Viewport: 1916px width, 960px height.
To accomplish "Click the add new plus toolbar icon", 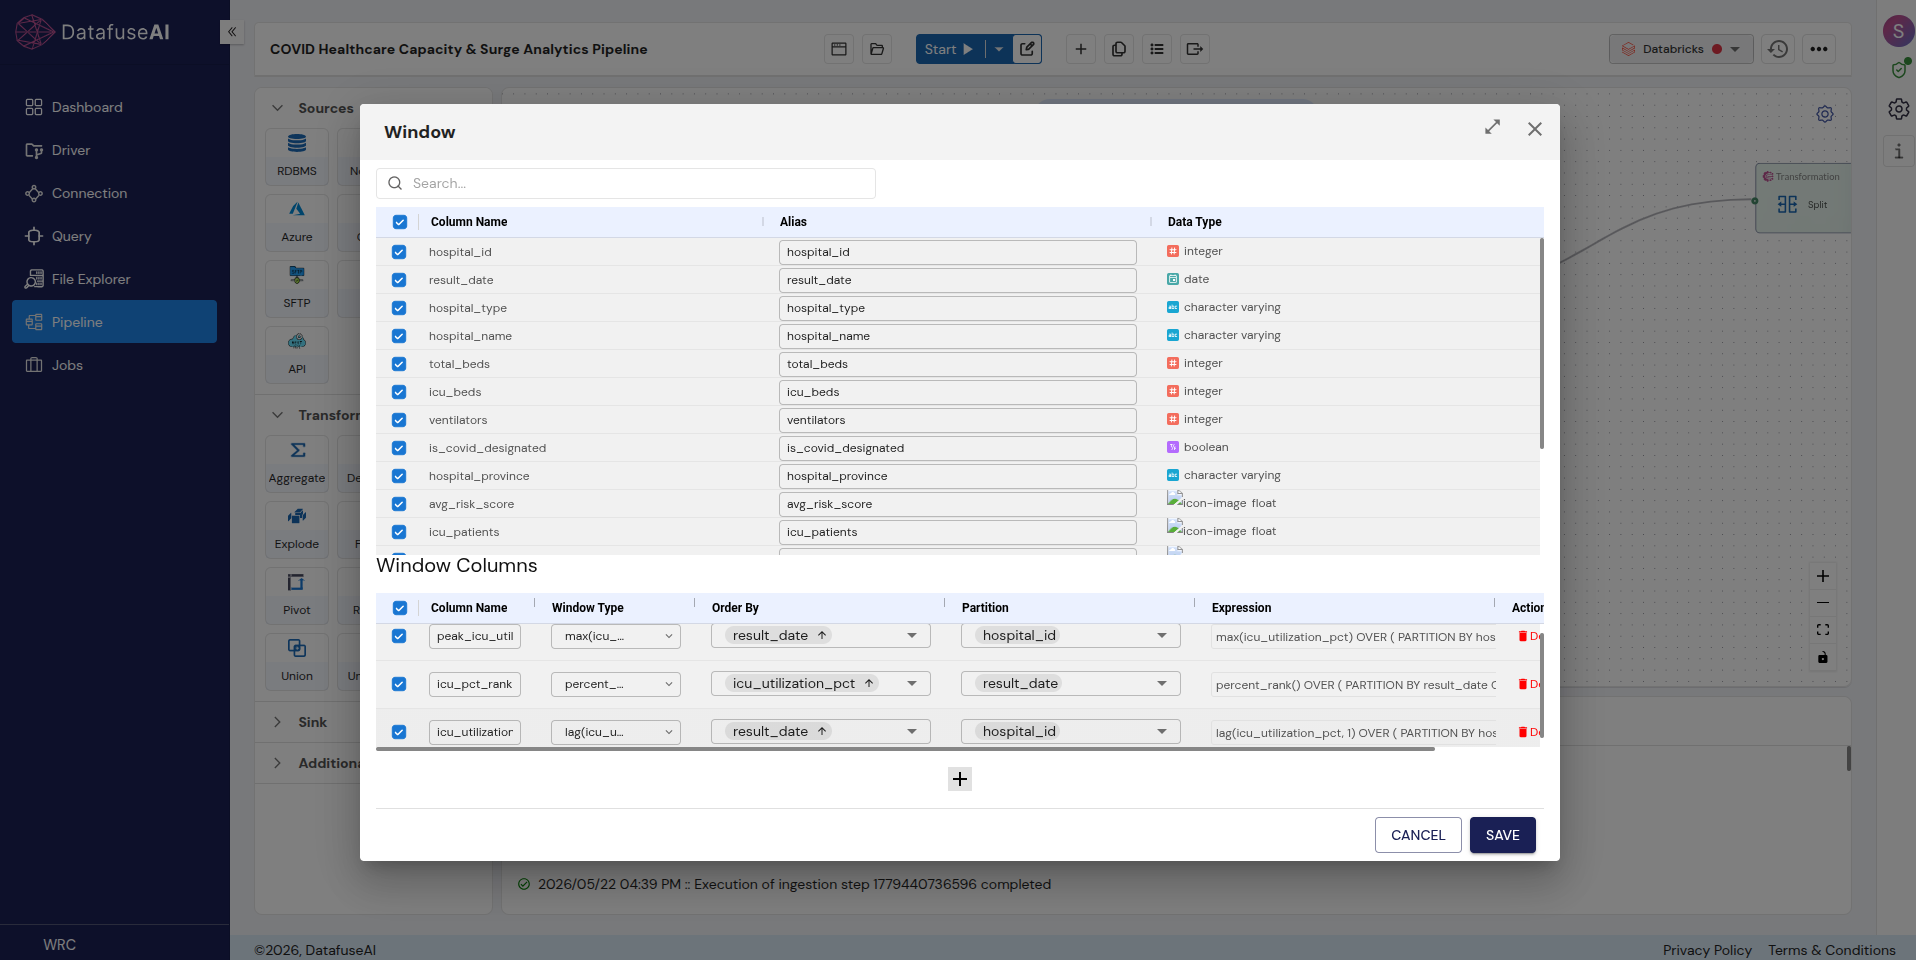I will 1081,49.
